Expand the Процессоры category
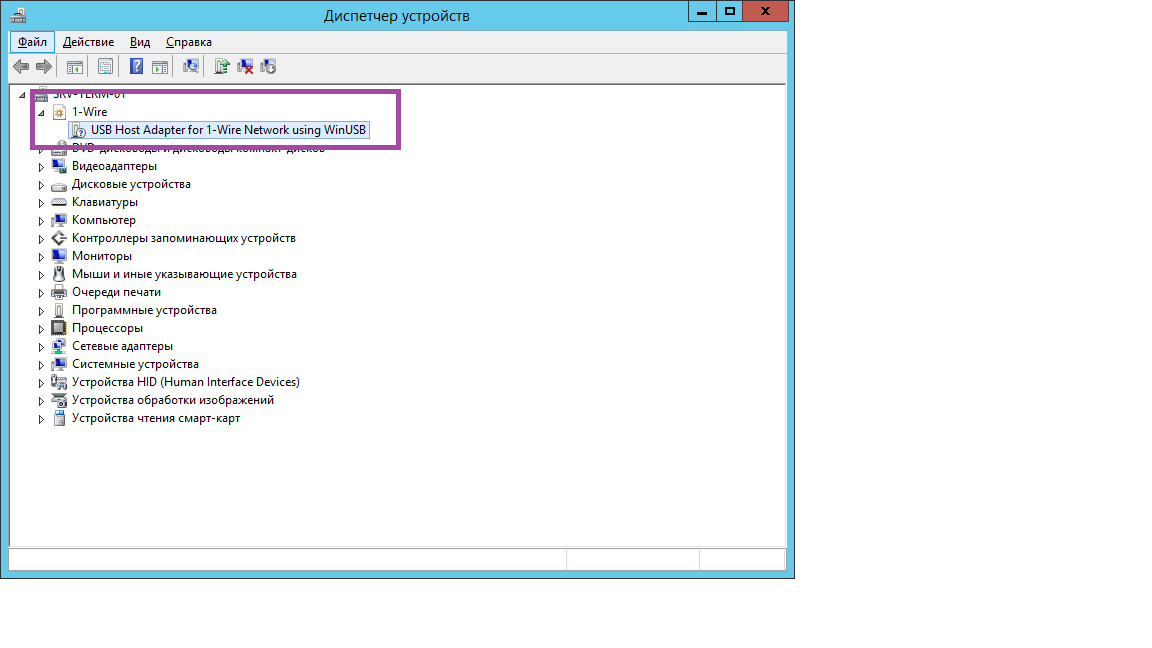Screen dimensions: 1152x648 41,329
